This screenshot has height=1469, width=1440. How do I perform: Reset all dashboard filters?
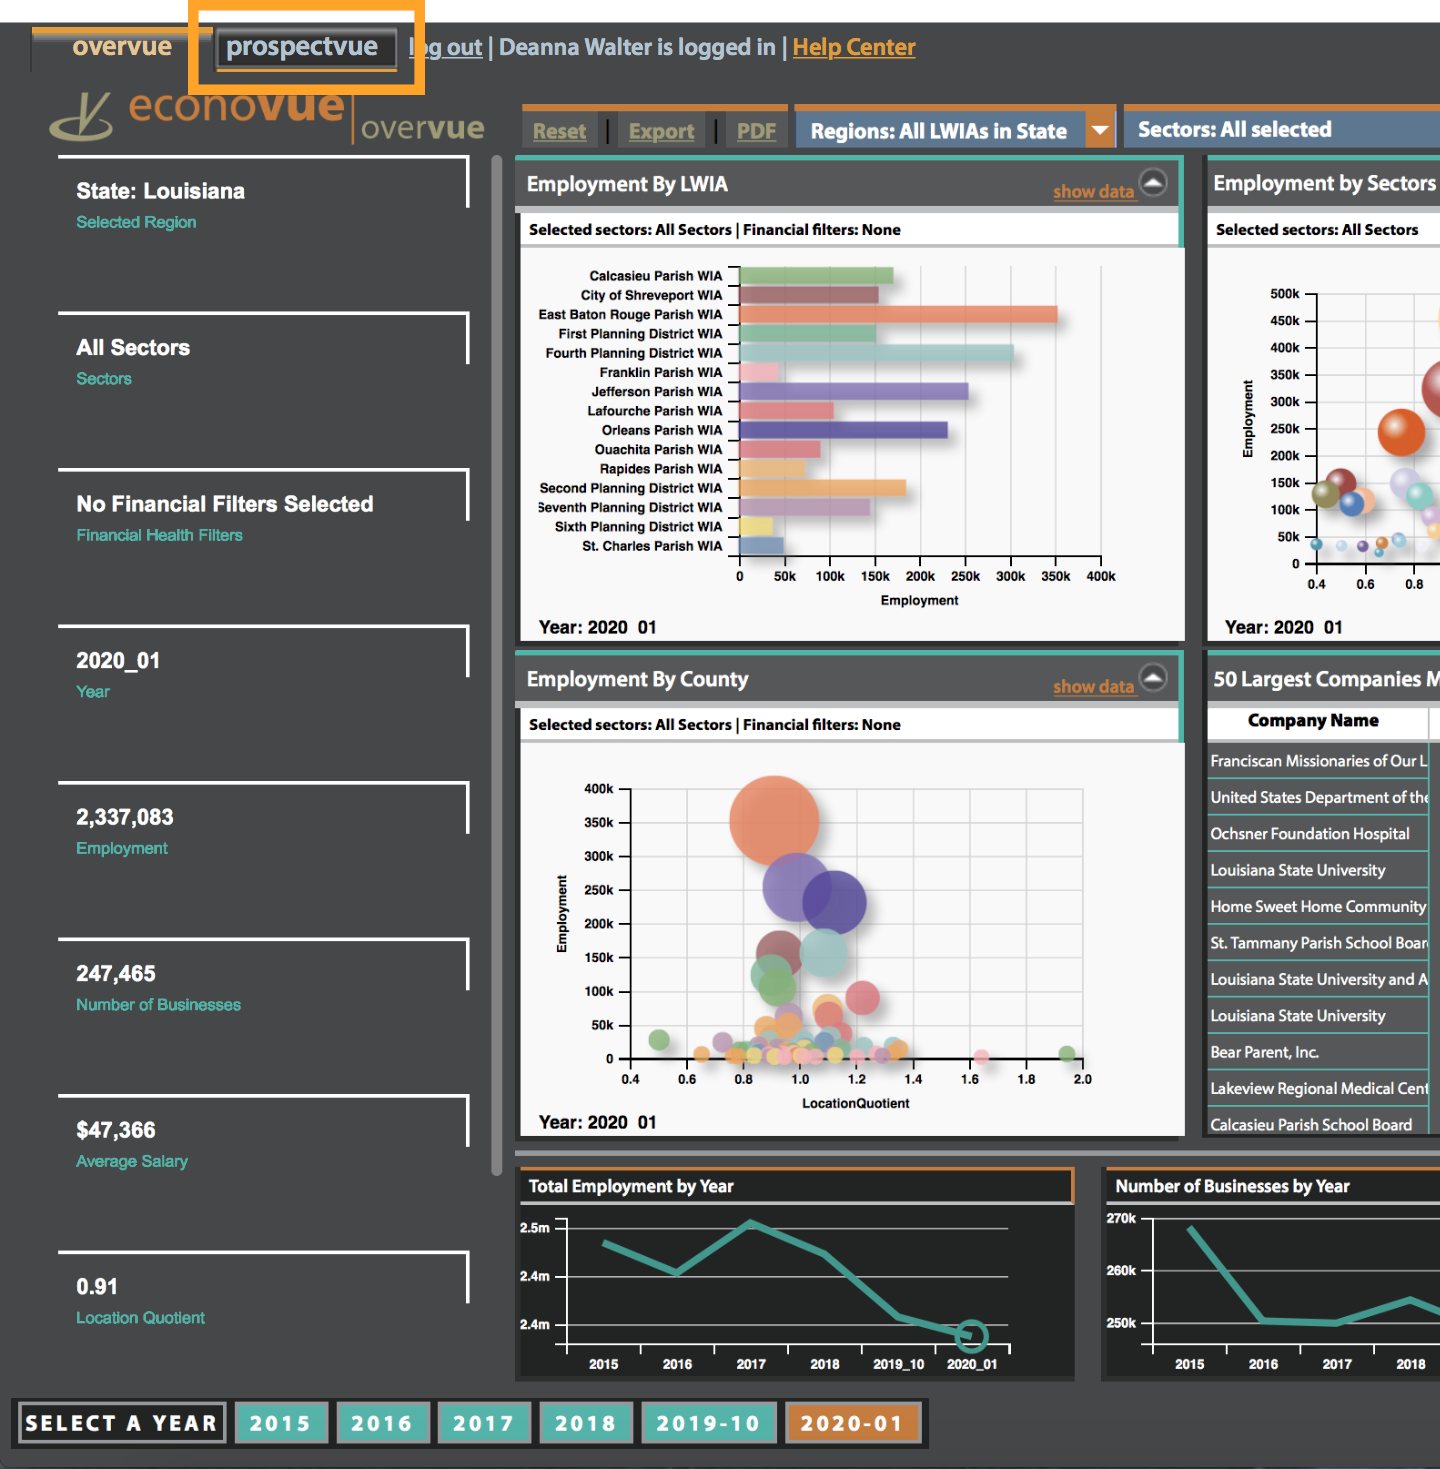[x=559, y=130]
